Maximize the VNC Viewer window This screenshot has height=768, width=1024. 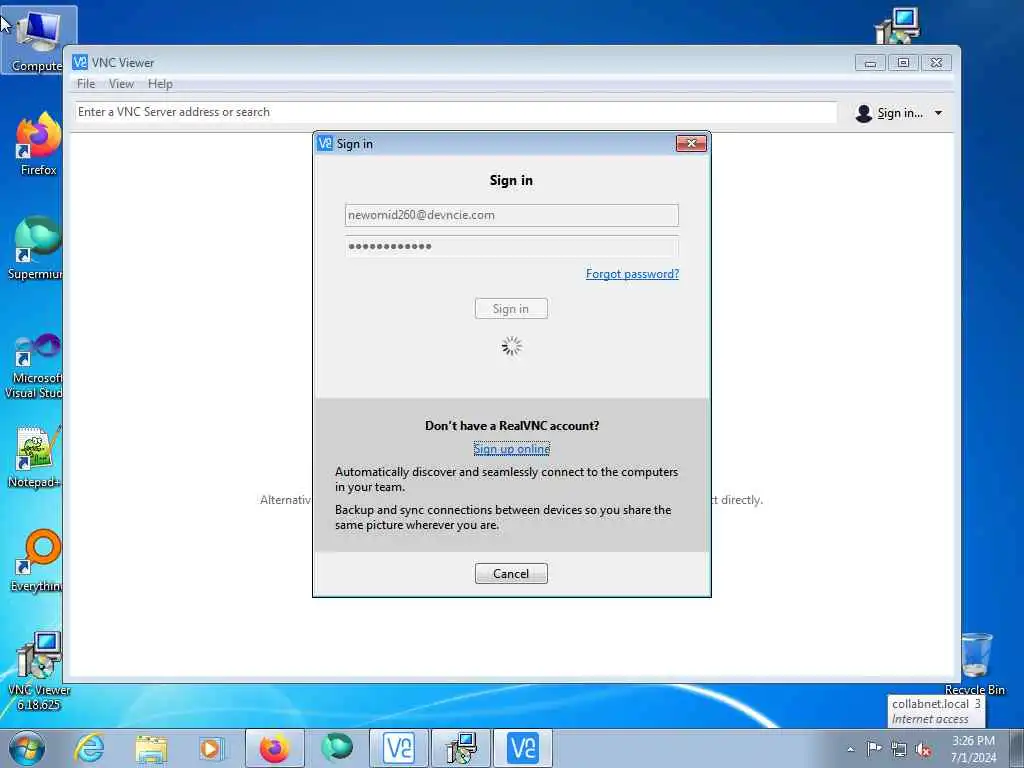pos(903,63)
